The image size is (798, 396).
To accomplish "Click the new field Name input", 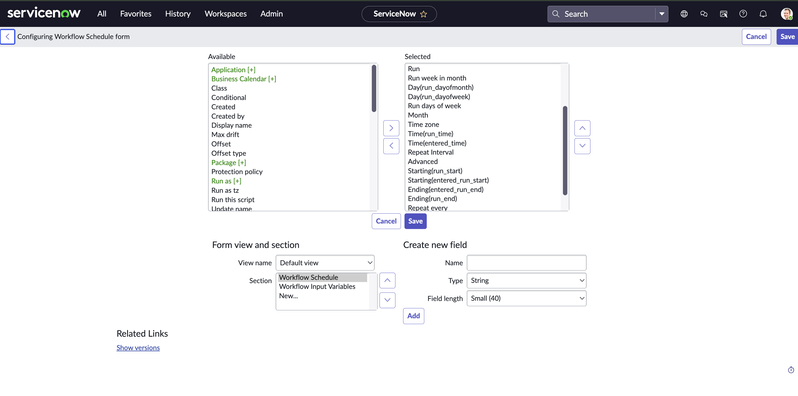I will [527, 263].
